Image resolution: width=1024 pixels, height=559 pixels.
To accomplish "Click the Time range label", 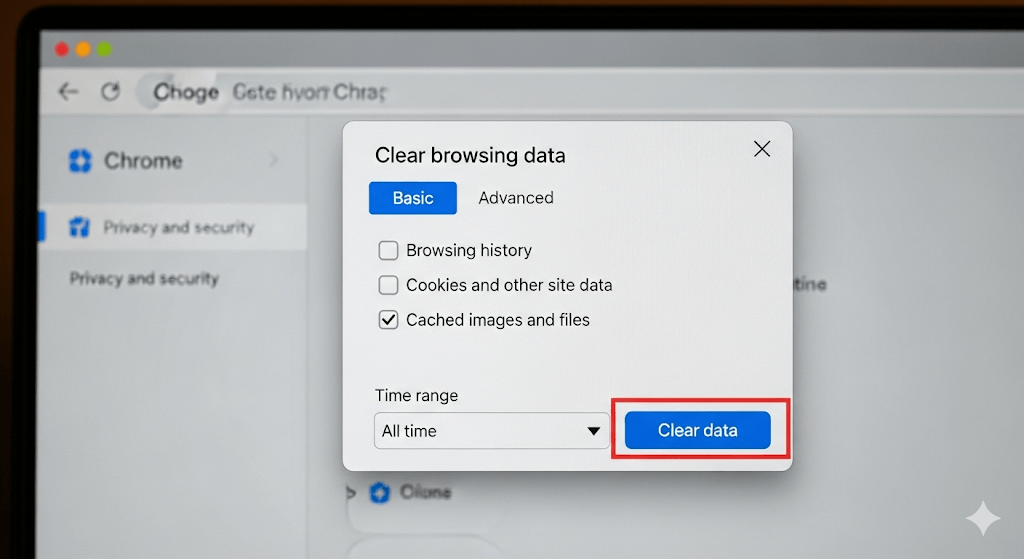I will 417,396.
